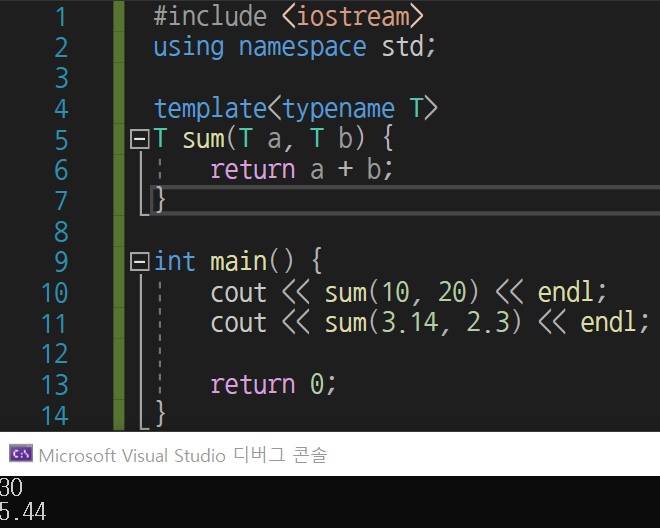
Task: Click line number 6 in the gutter
Action: click(x=61, y=170)
